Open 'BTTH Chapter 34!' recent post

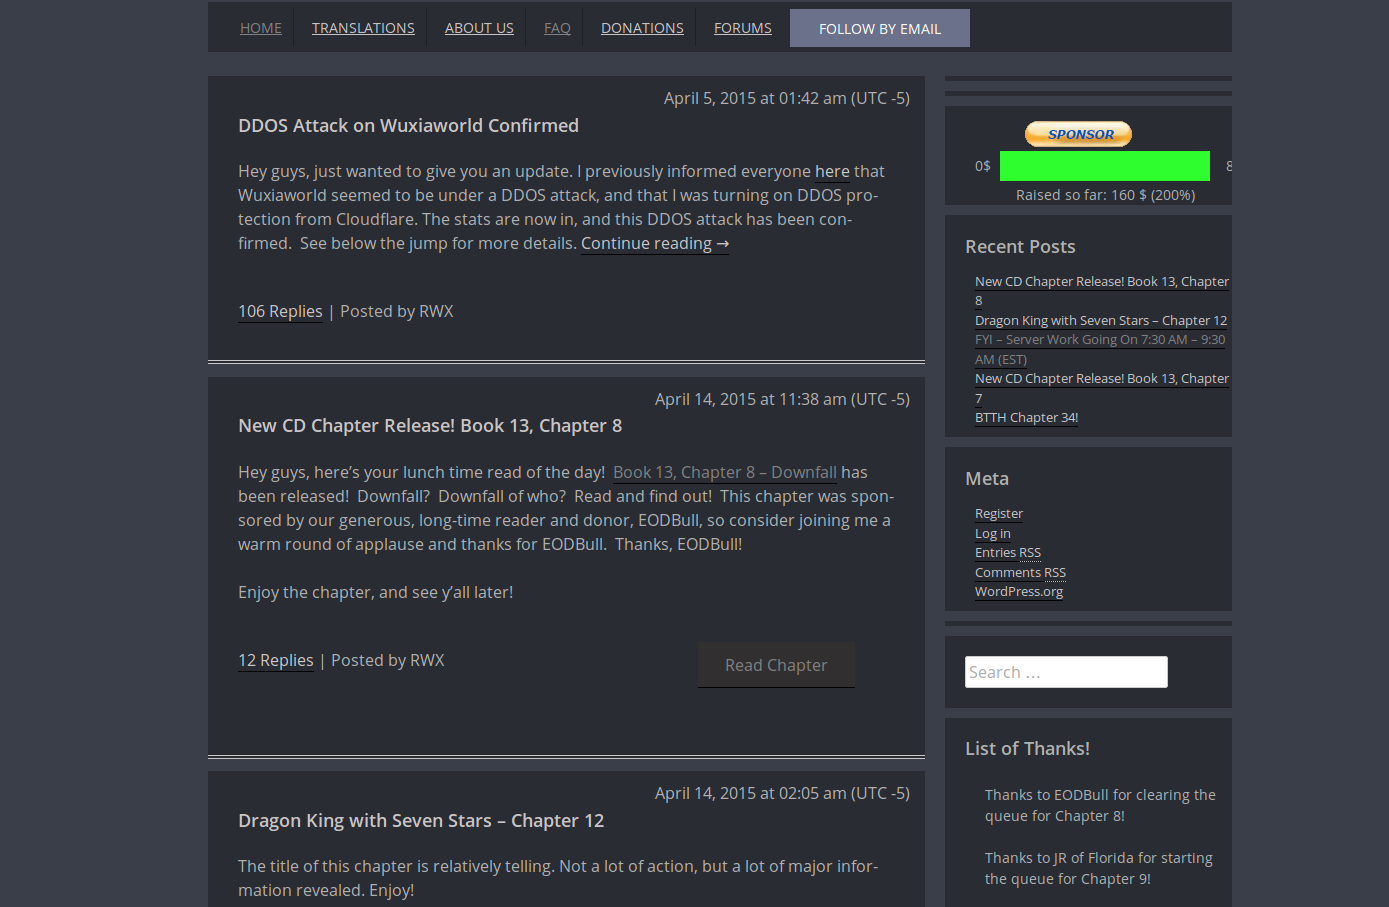coord(1026,417)
